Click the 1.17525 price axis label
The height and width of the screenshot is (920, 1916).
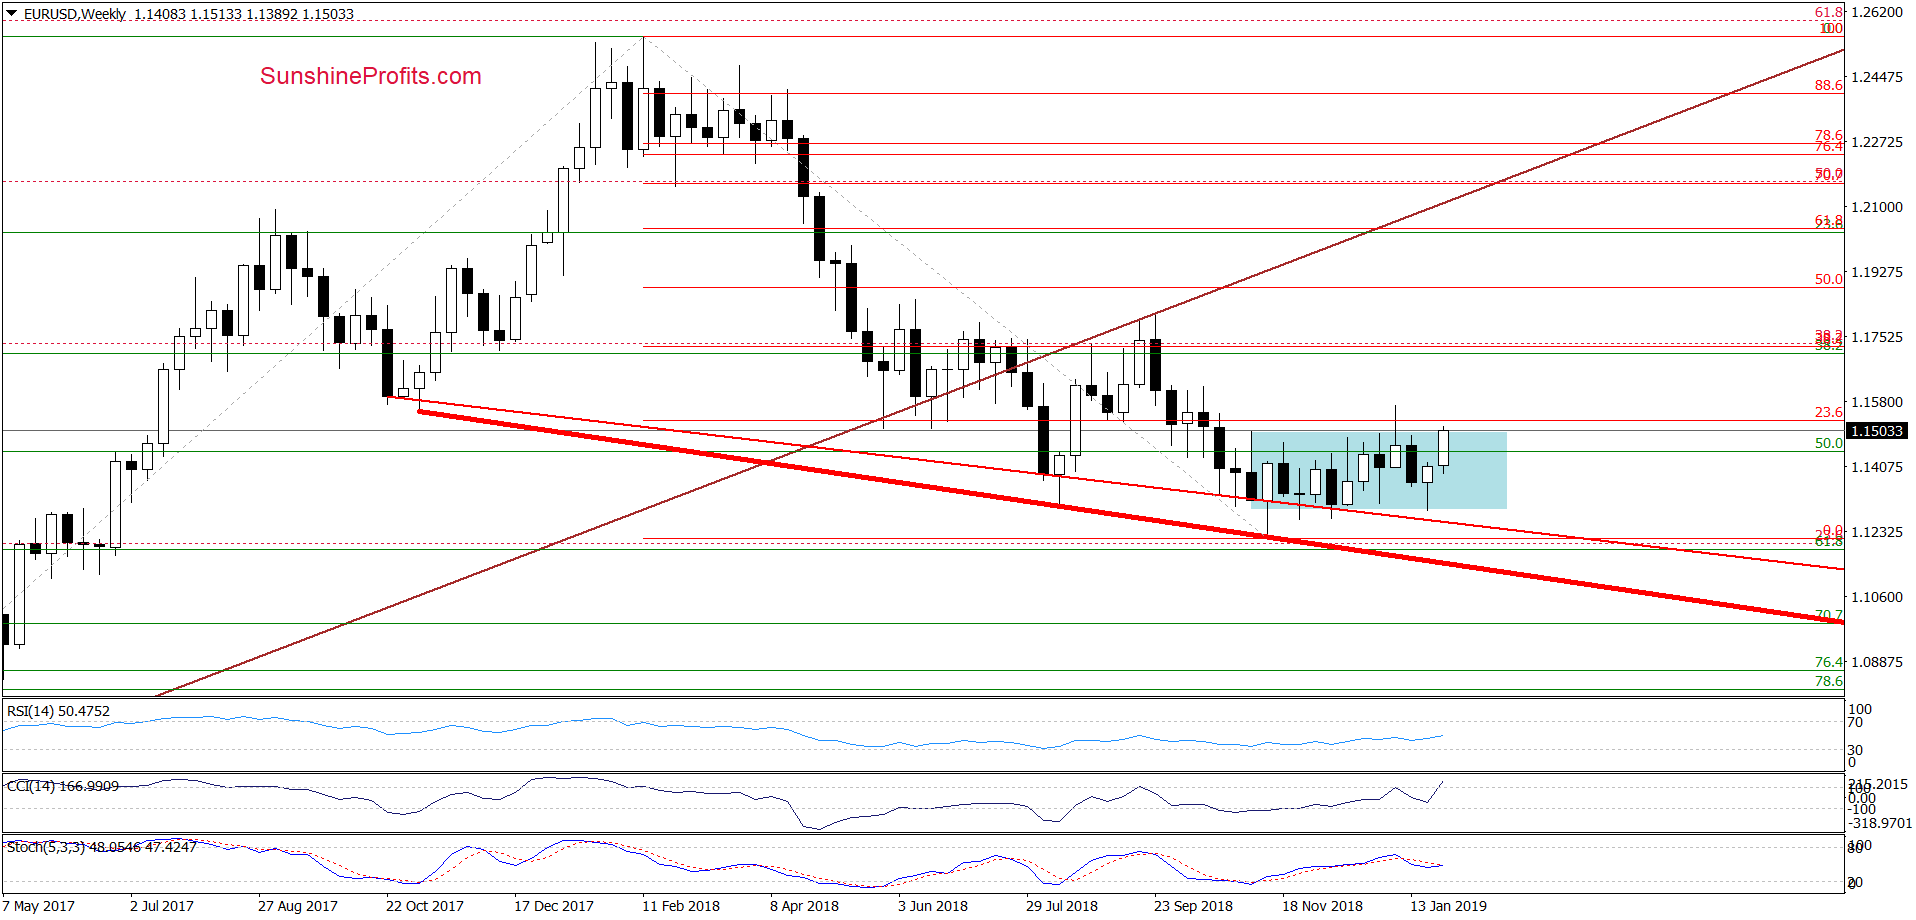point(1877,337)
